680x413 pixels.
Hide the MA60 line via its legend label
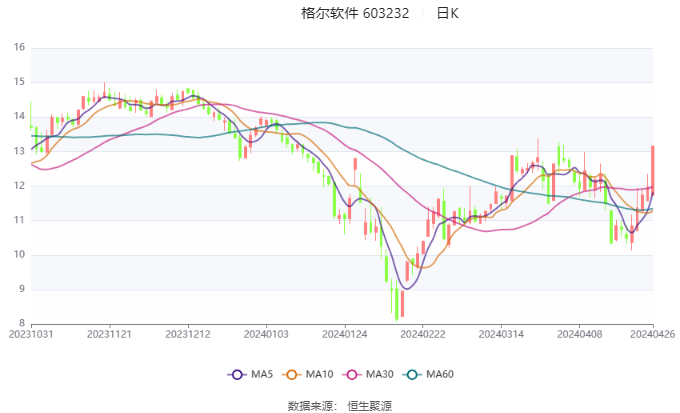(440, 374)
